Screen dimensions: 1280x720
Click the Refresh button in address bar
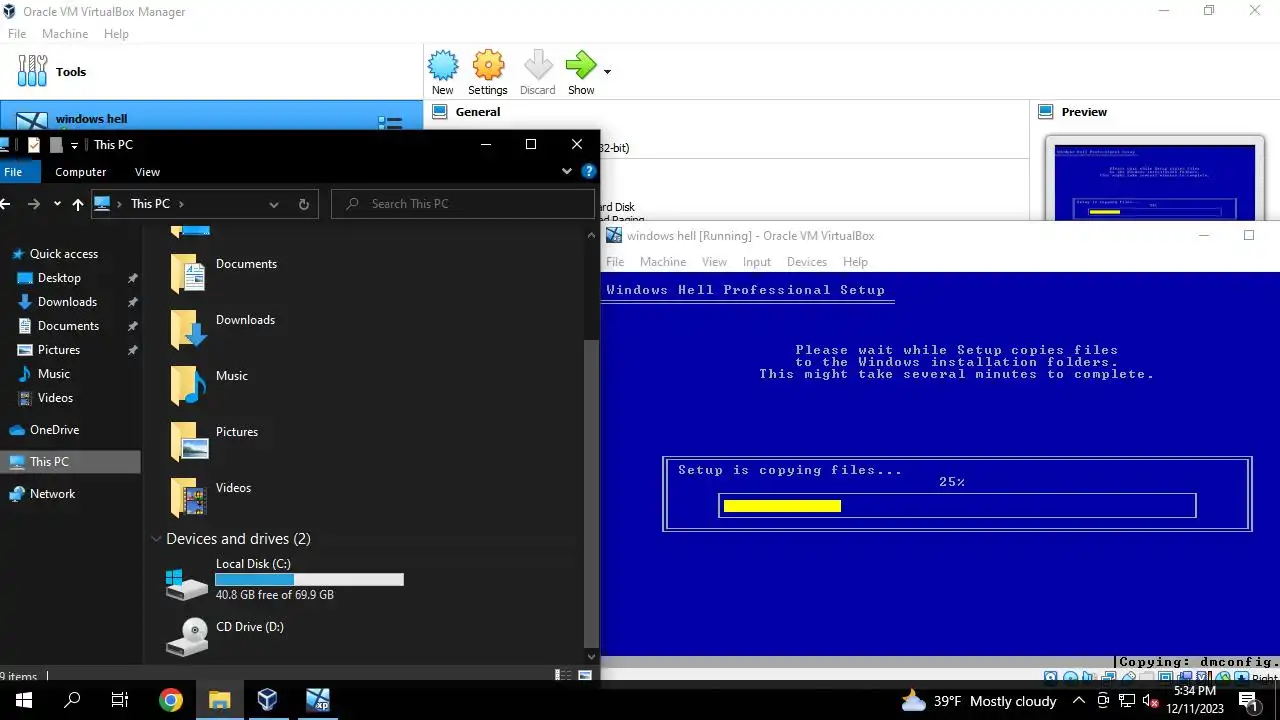[x=304, y=204]
